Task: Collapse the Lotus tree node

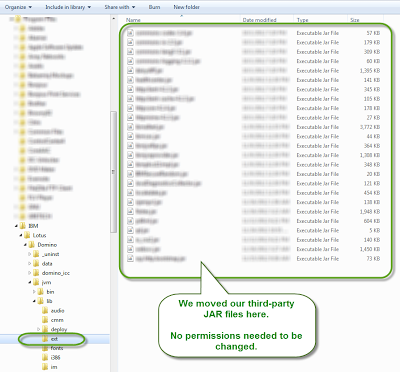Action: pos(21,235)
